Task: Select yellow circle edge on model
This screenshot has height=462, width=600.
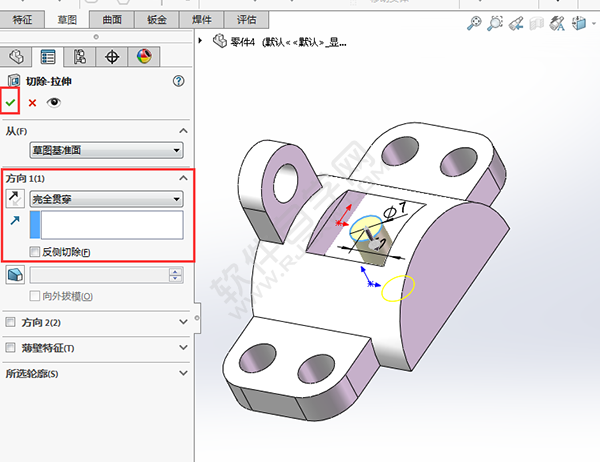Action: (x=398, y=288)
